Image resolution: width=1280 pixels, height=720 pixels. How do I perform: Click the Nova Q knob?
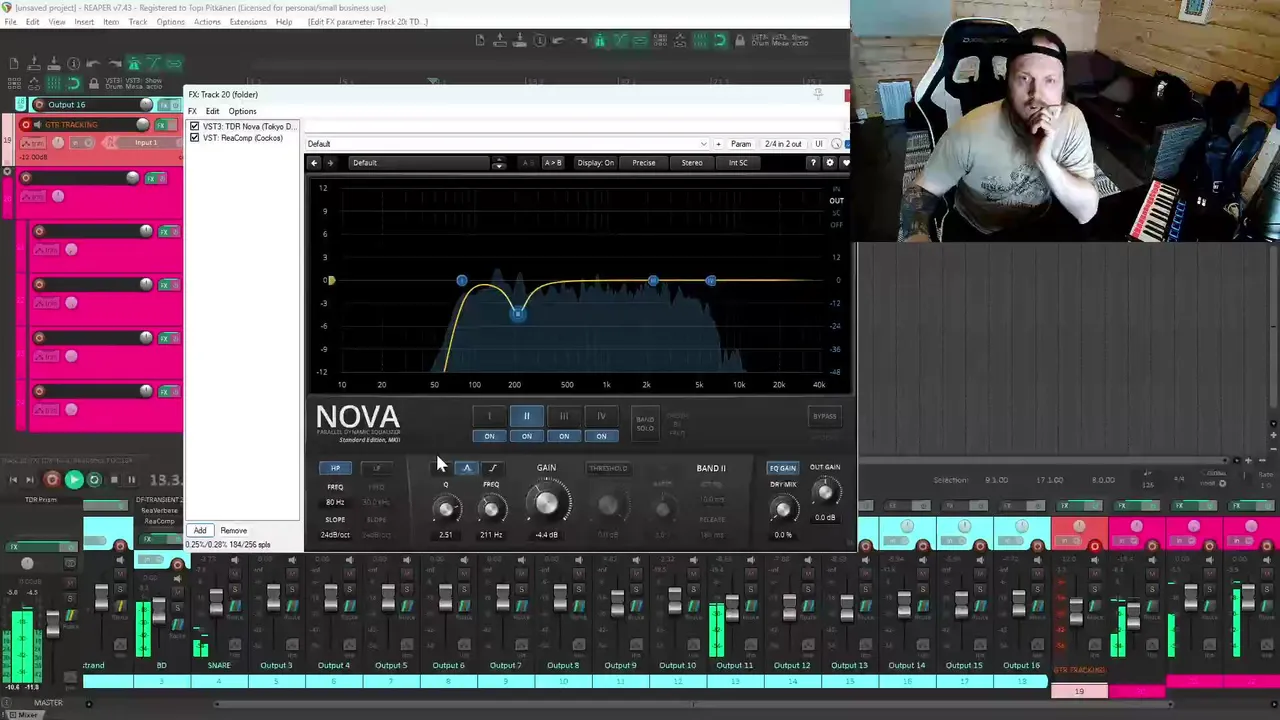point(446,510)
